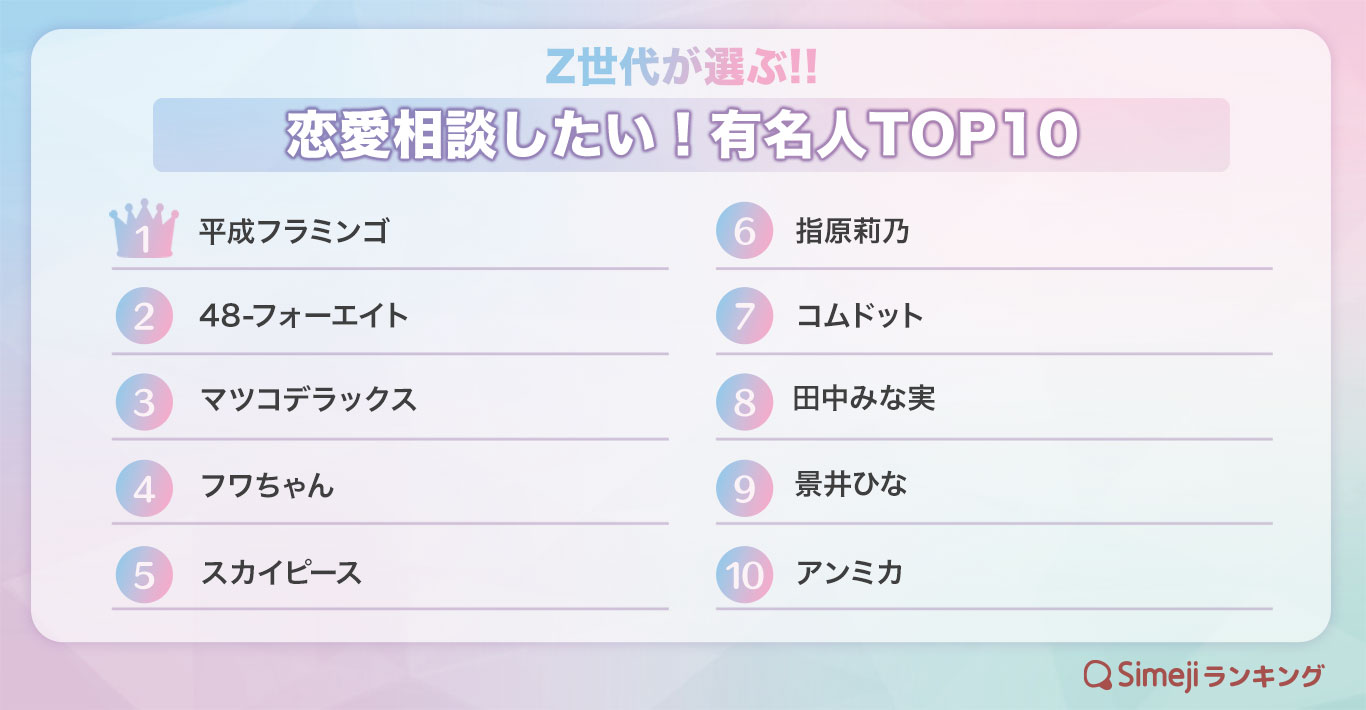Click the マツコデラックス name
Screen dimensions: 1366x710
(307, 401)
